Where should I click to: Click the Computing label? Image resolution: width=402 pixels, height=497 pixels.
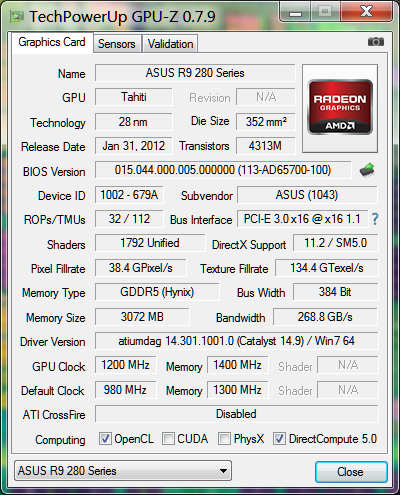point(60,440)
